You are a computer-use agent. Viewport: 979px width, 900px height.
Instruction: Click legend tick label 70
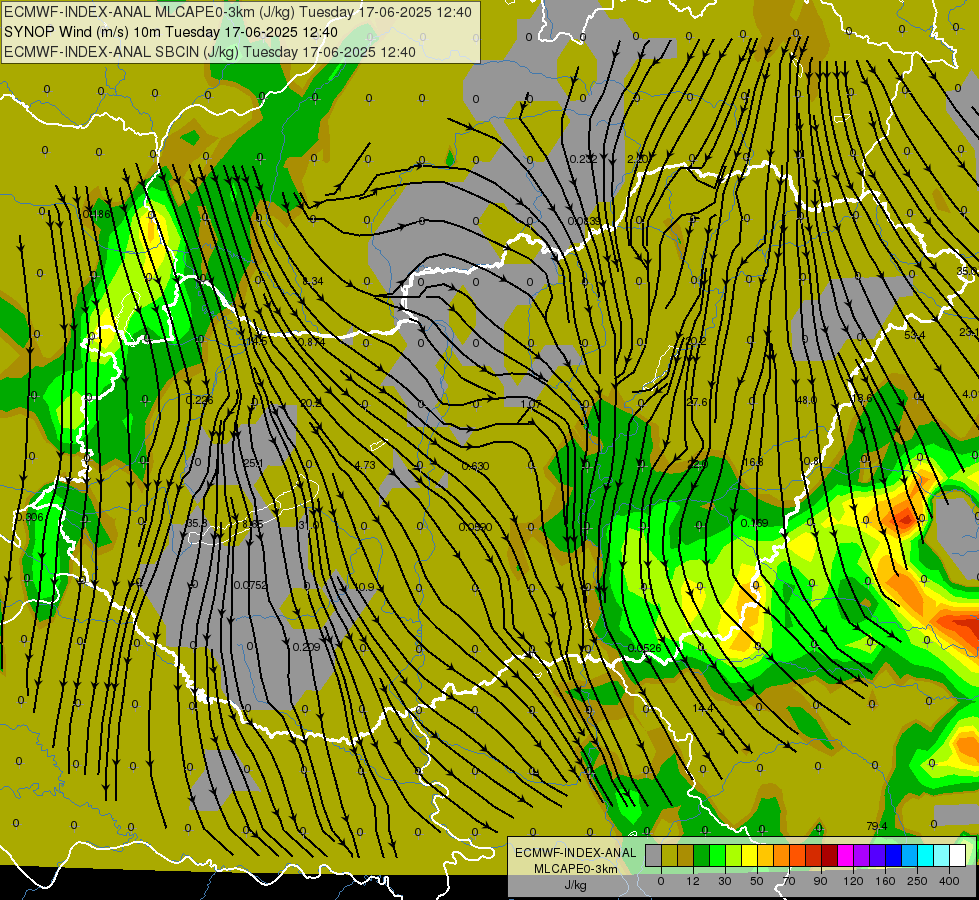(x=789, y=881)
